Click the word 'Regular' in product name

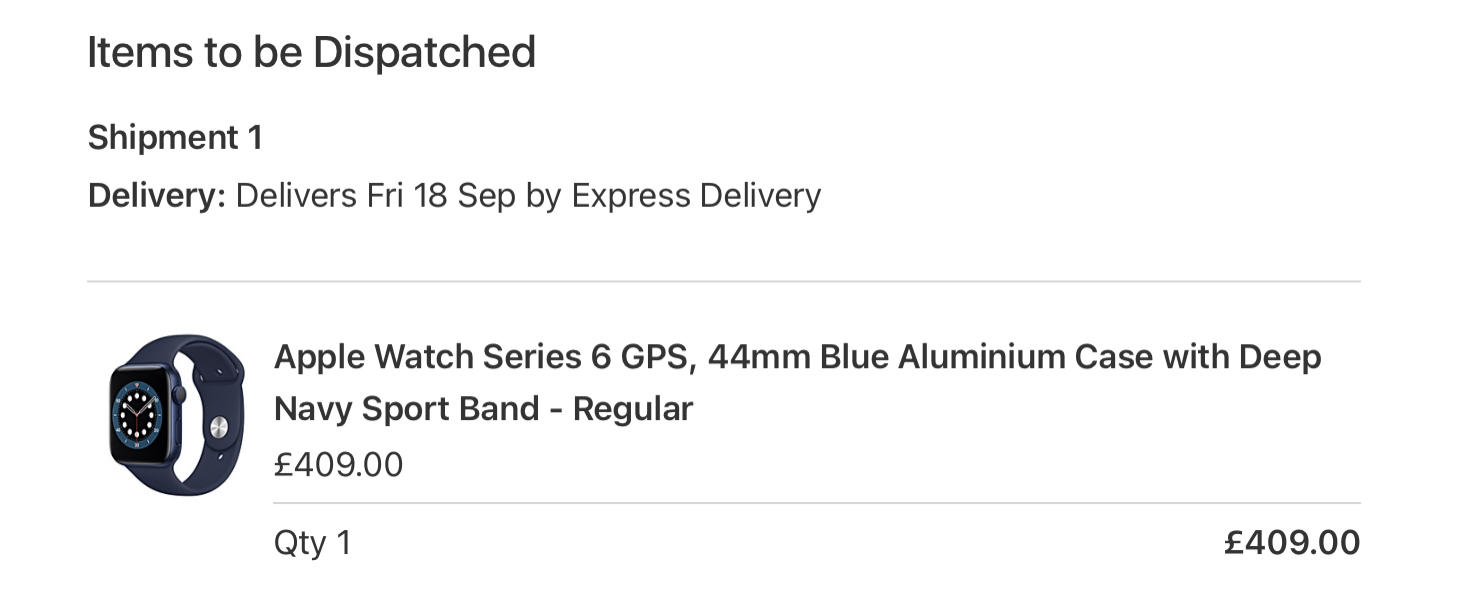point(633,409)
